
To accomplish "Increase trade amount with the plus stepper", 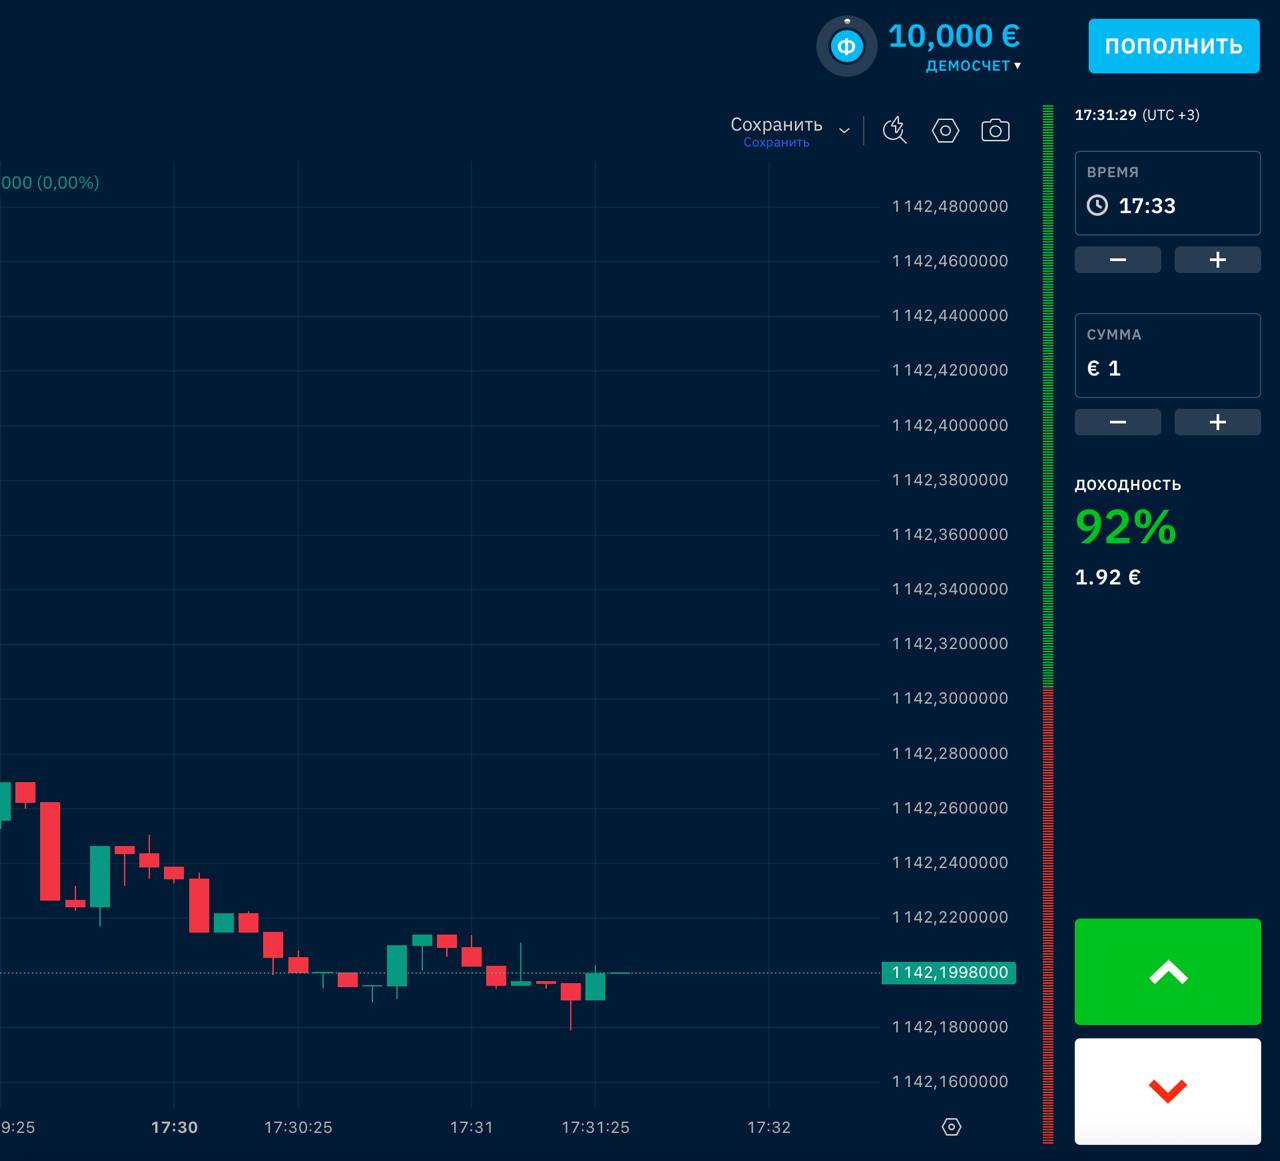I will 1217,421.
